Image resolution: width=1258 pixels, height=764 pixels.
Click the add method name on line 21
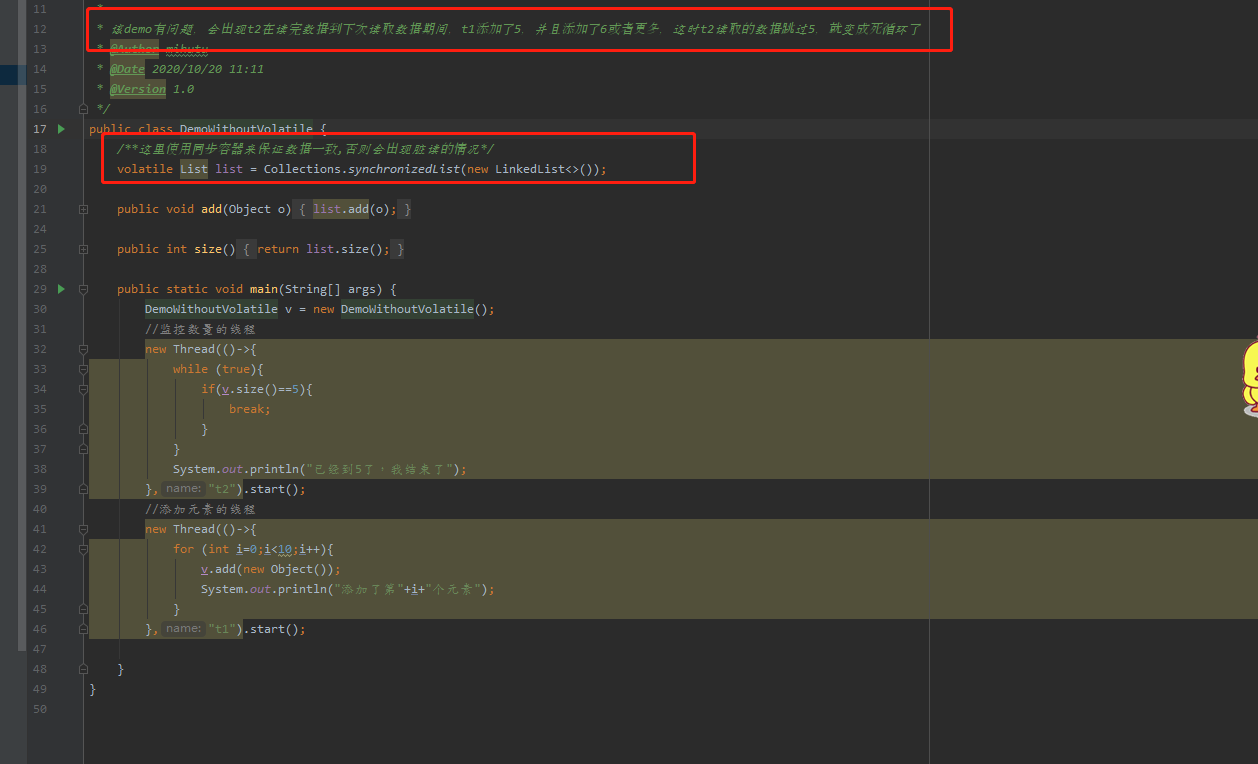(211, 209)
